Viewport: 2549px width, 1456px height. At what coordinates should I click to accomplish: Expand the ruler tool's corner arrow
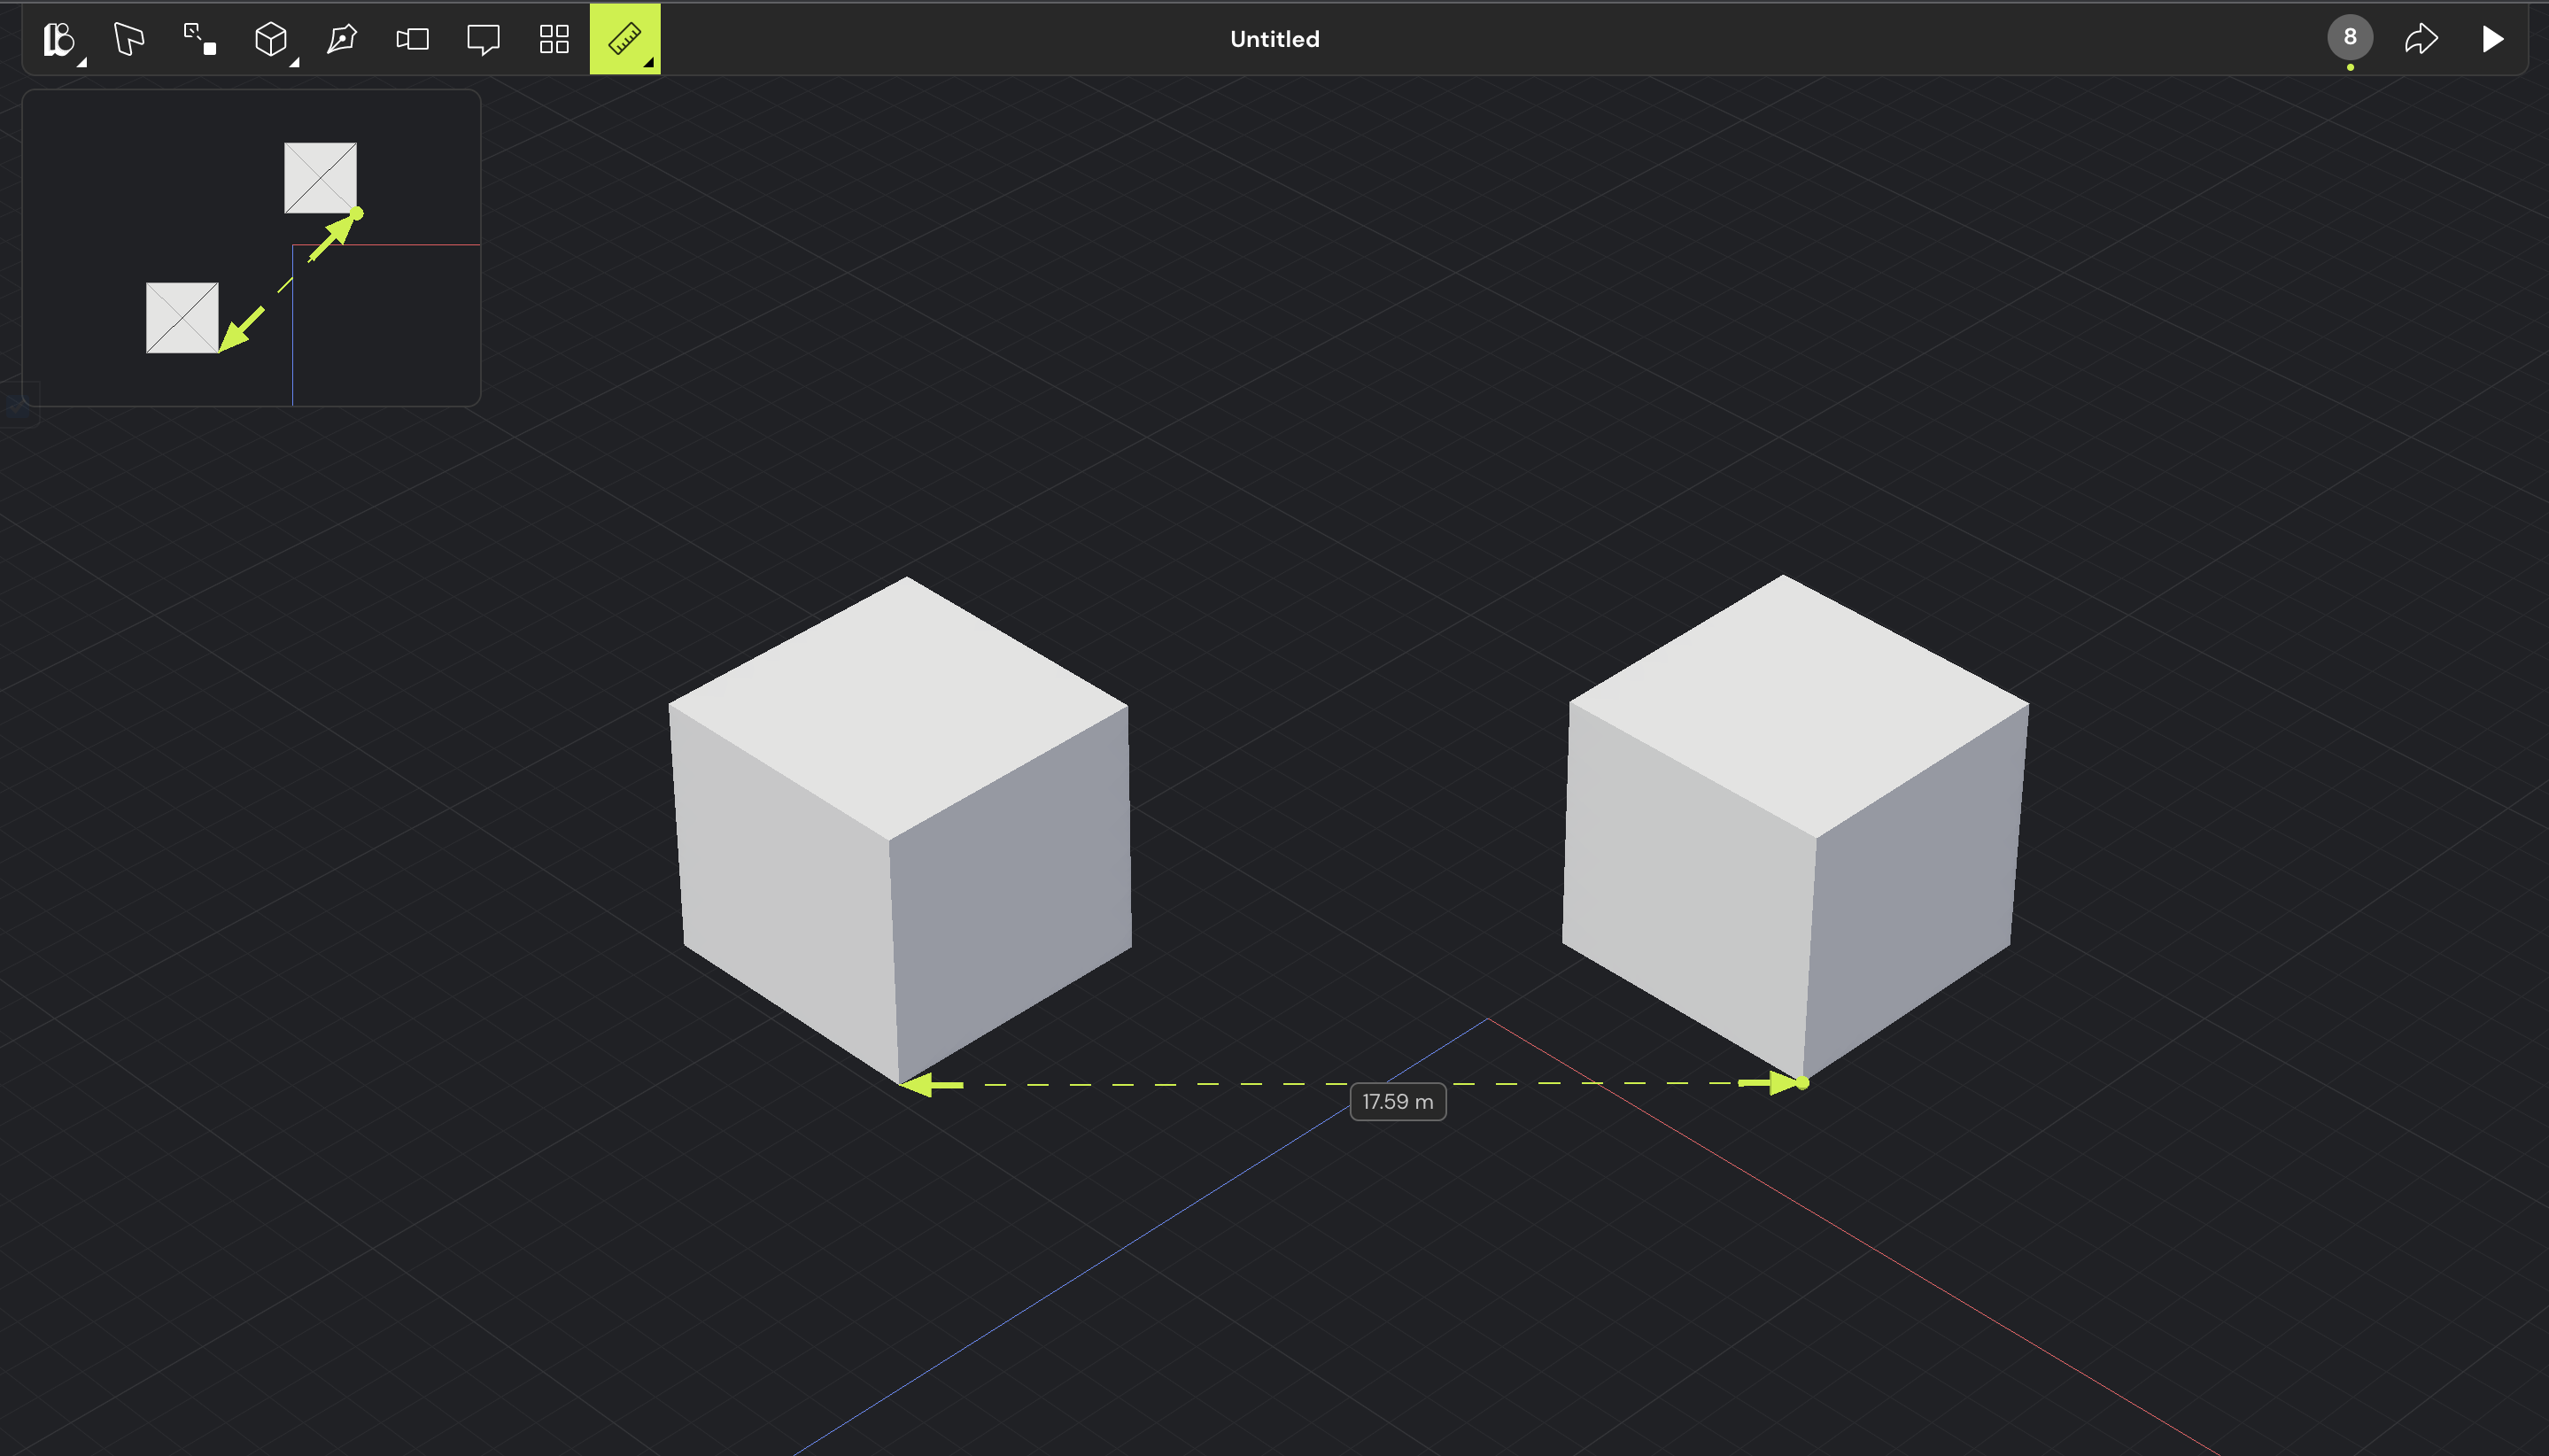(649, 63)
